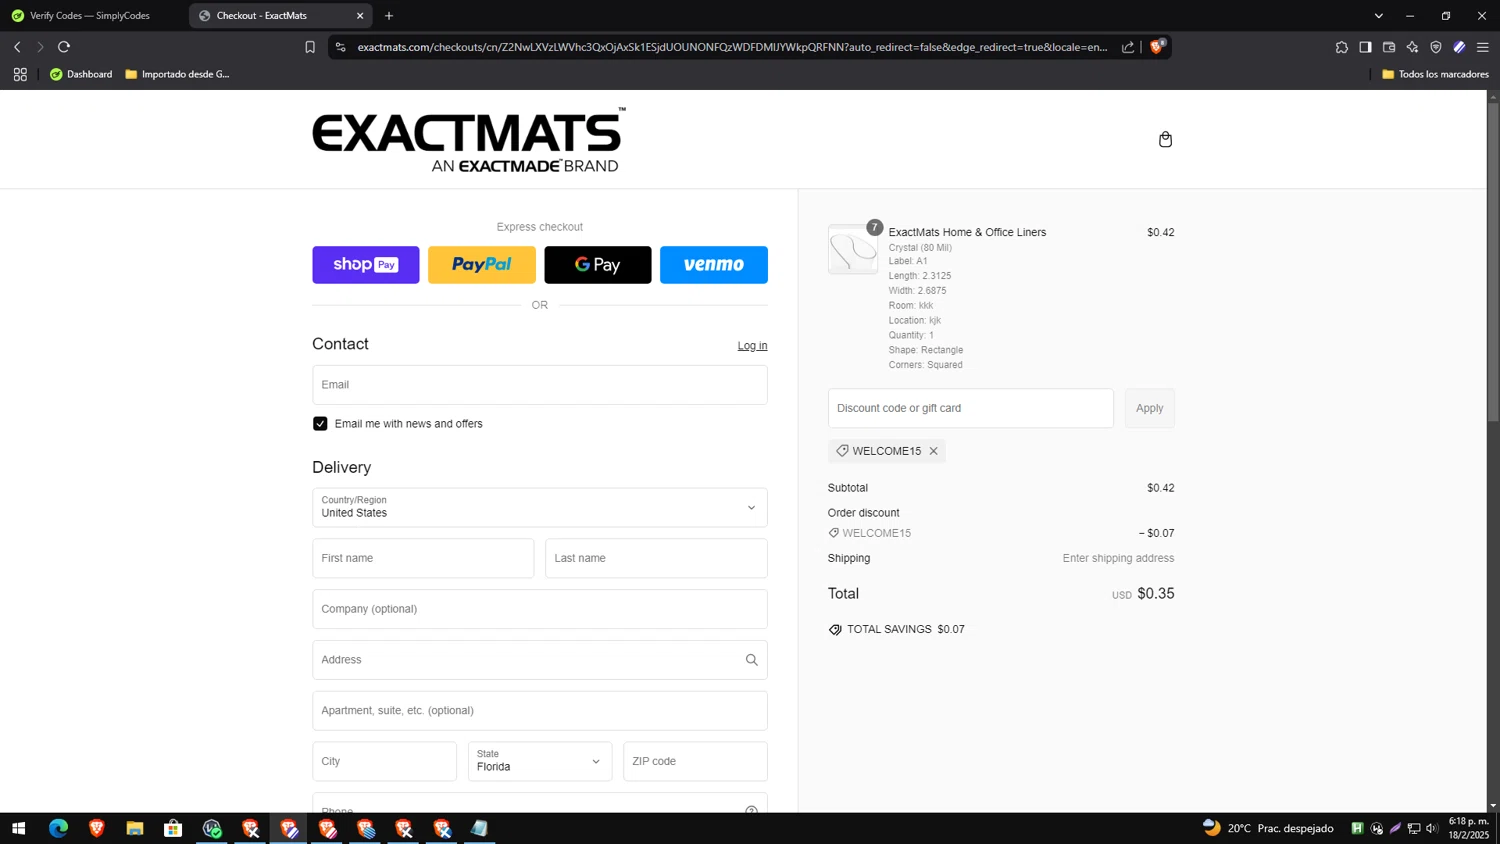This screenshot has width=1500, height=844.
Task: Open Todos los marcadores folder
Action: click(x=1435, y=74)
